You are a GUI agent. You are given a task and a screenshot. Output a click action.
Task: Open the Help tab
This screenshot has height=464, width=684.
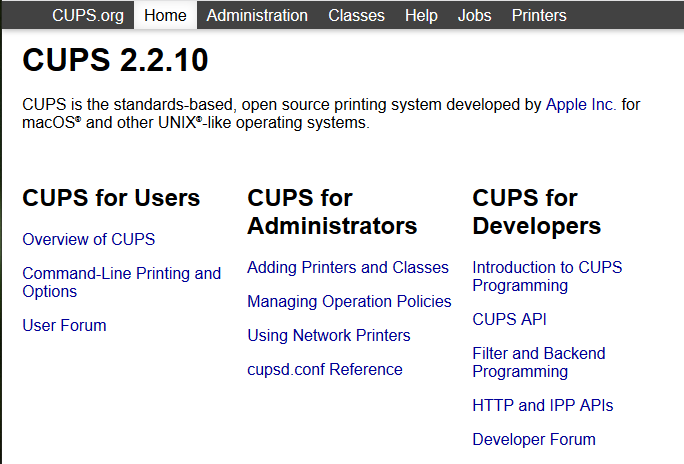tap(421, 15)
